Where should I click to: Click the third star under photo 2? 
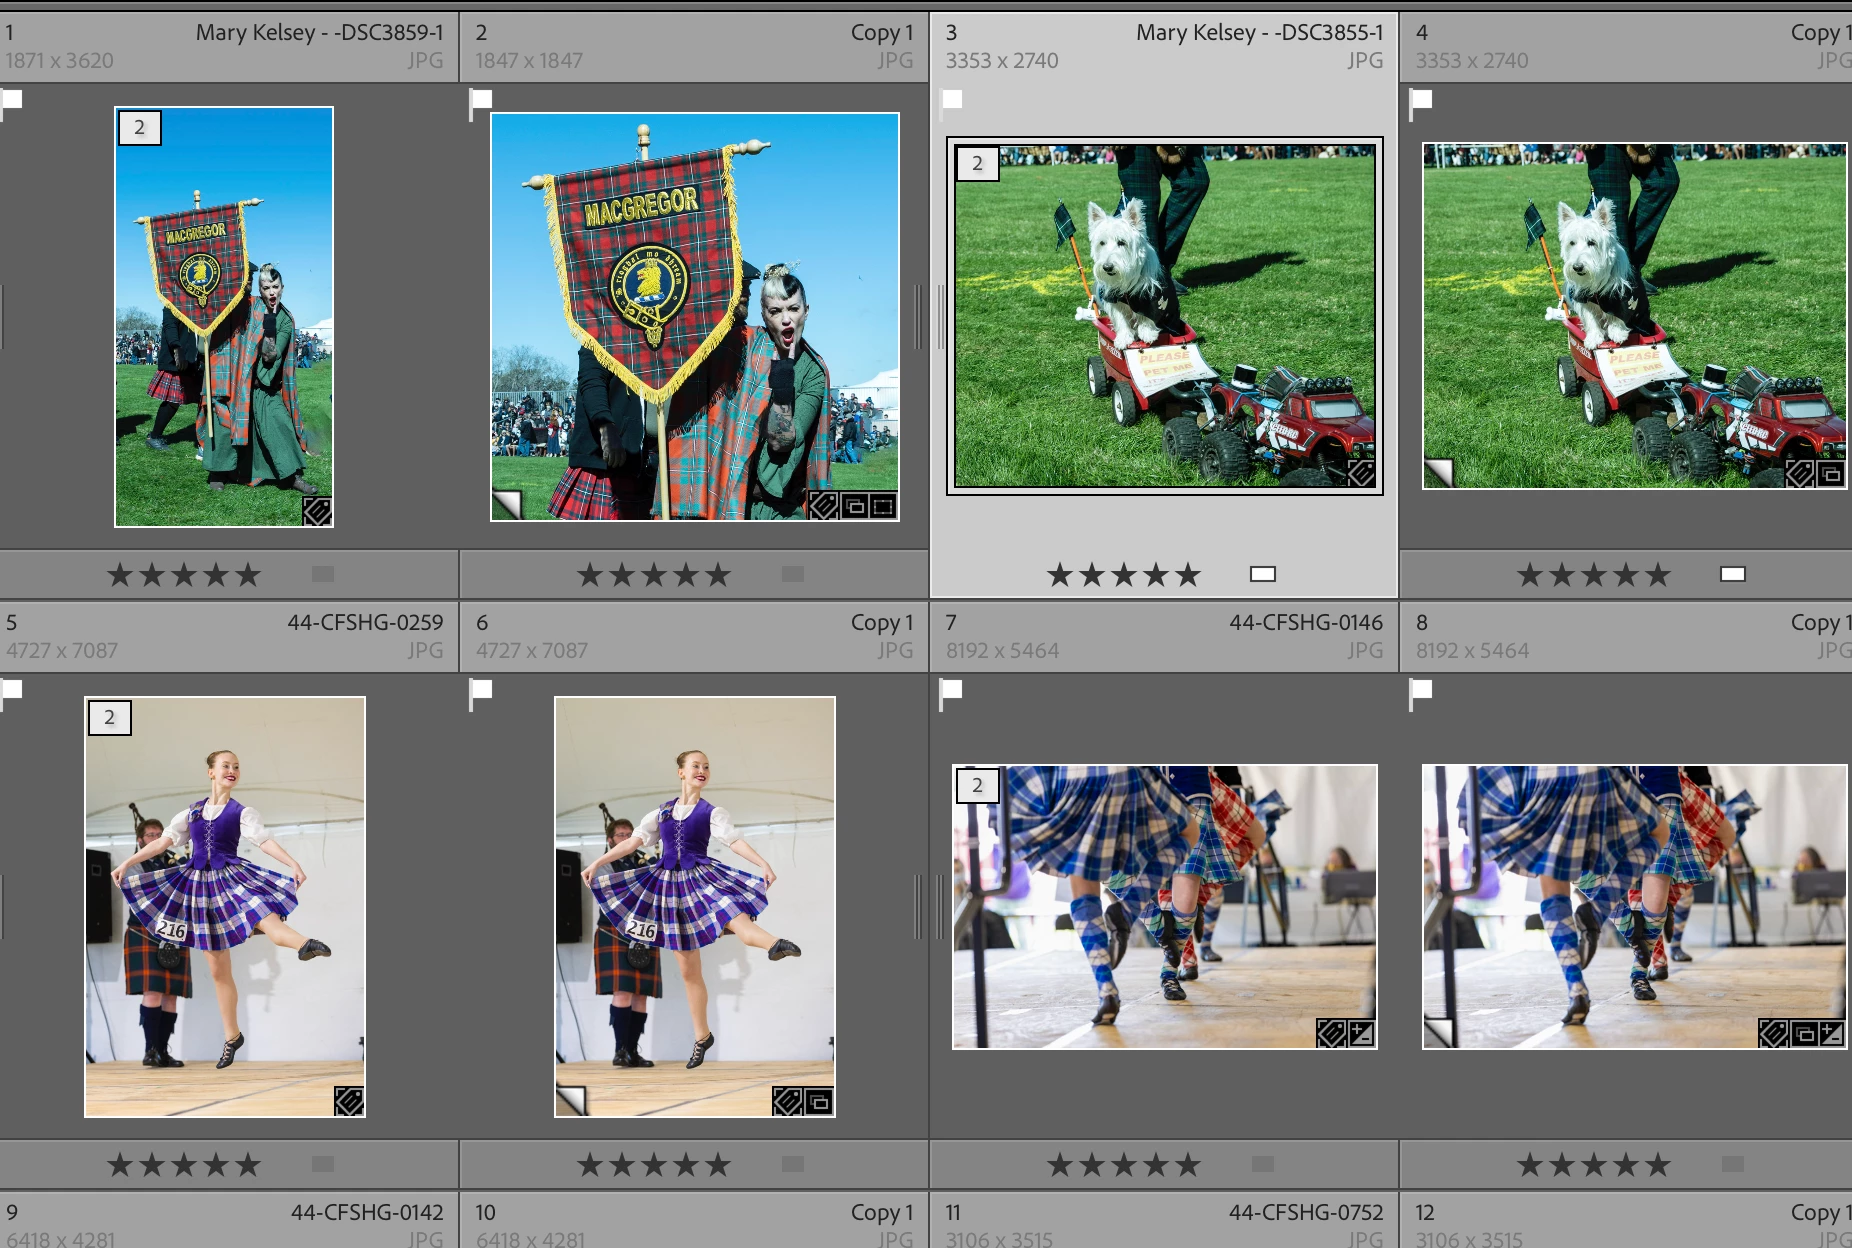coord(654,575)
